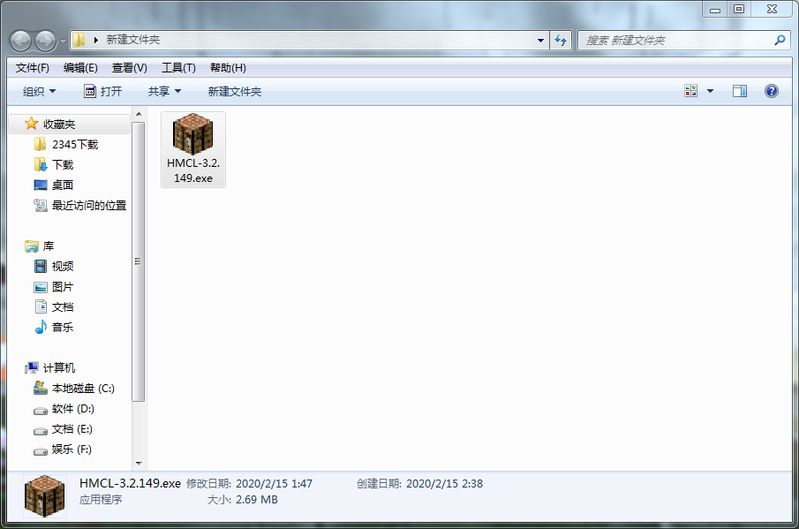Click the Back navigation arrow
Screen dimensions: 799x529
click(21, 41)
